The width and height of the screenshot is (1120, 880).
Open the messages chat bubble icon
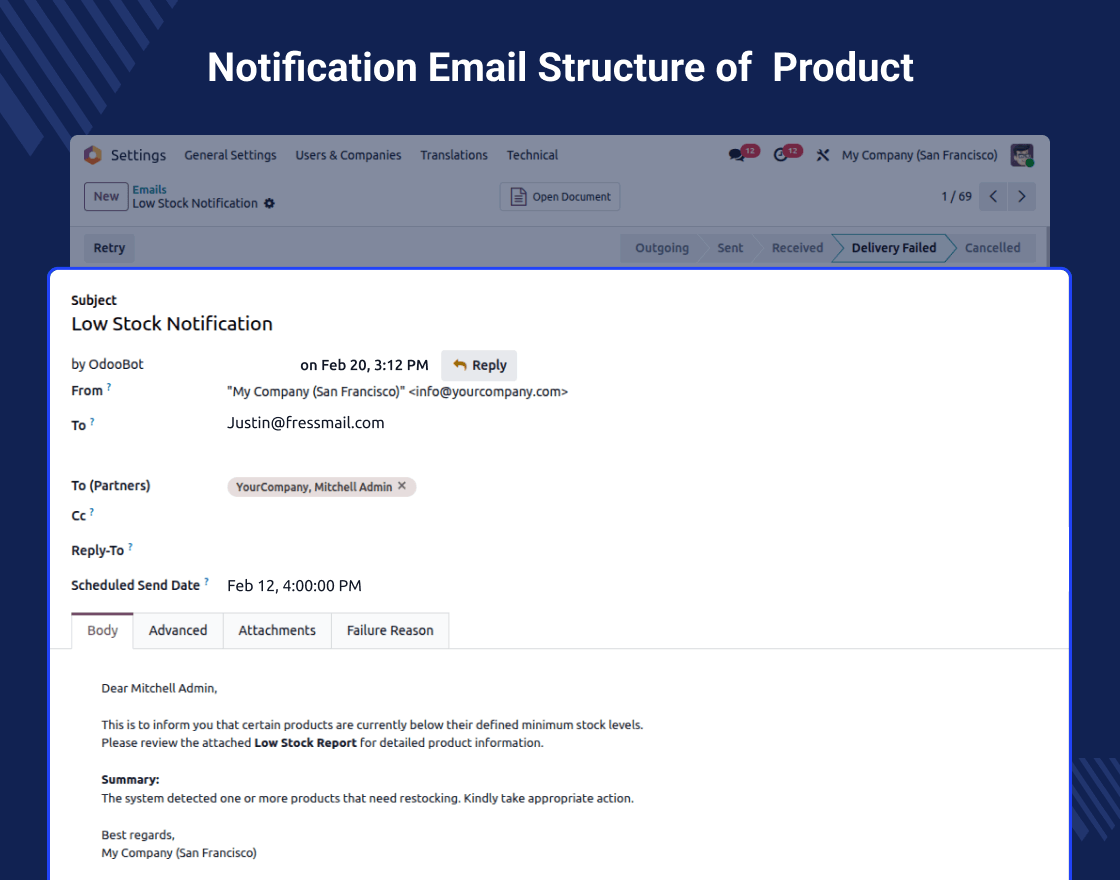tap(738, 155)
